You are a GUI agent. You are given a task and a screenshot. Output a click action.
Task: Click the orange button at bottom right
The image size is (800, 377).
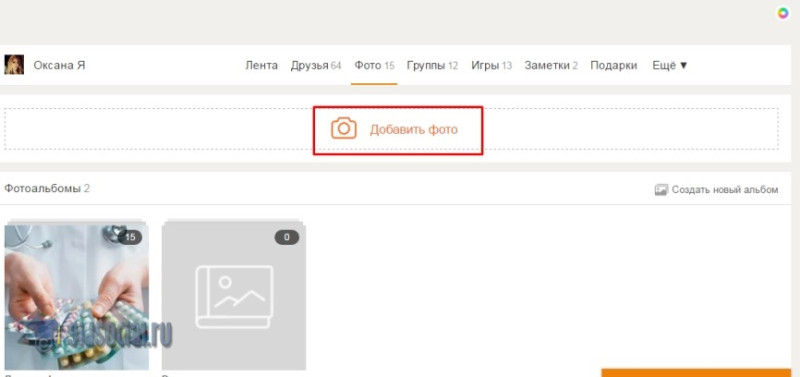[696, 373]
